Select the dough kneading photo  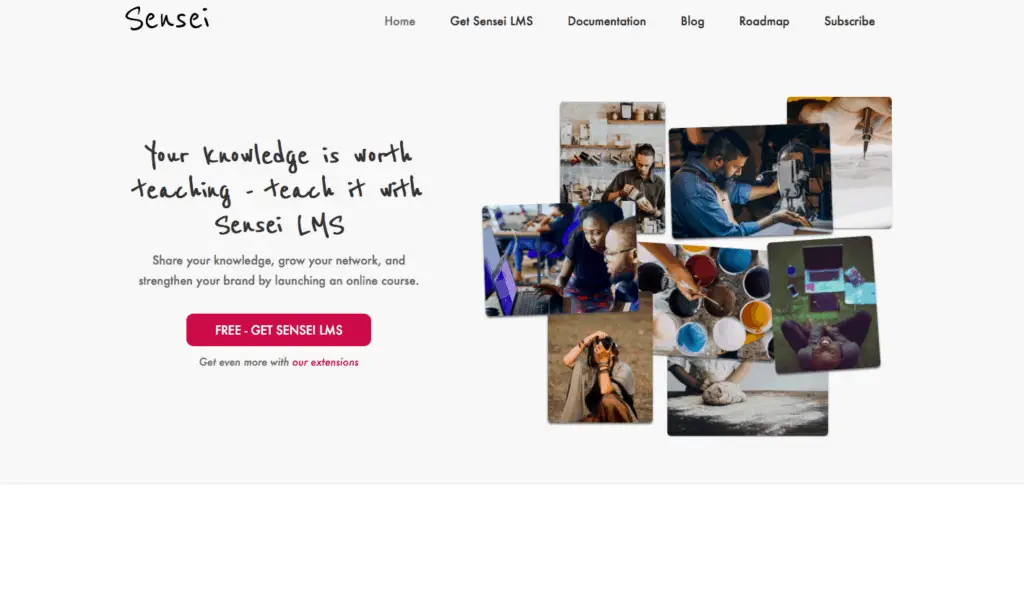pos(747,396)
